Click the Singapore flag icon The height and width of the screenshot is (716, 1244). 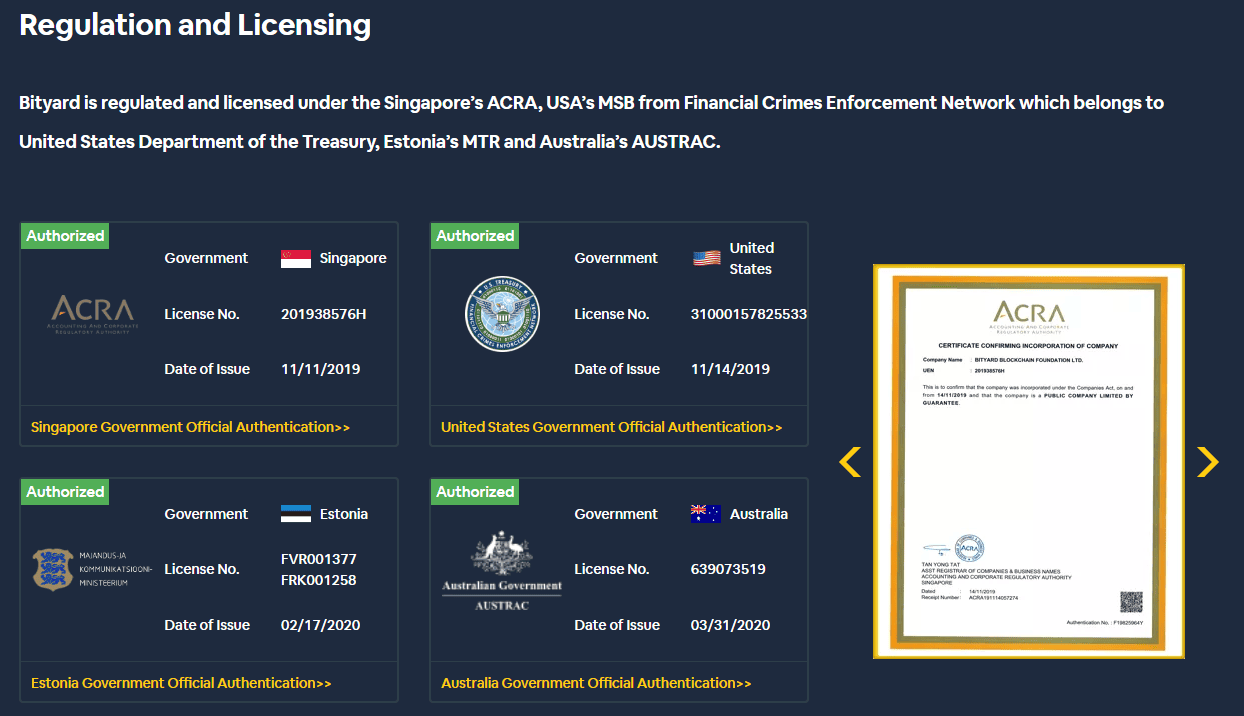coord(296,258)
